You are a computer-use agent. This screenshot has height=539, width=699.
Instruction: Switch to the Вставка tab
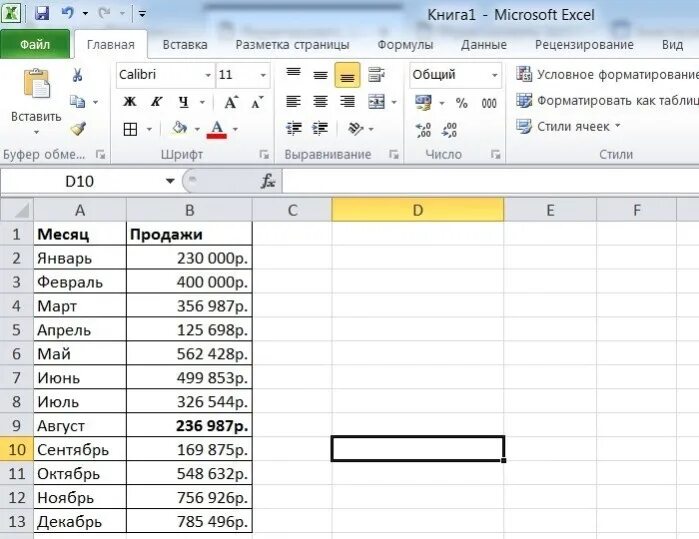tap(185, 45)
